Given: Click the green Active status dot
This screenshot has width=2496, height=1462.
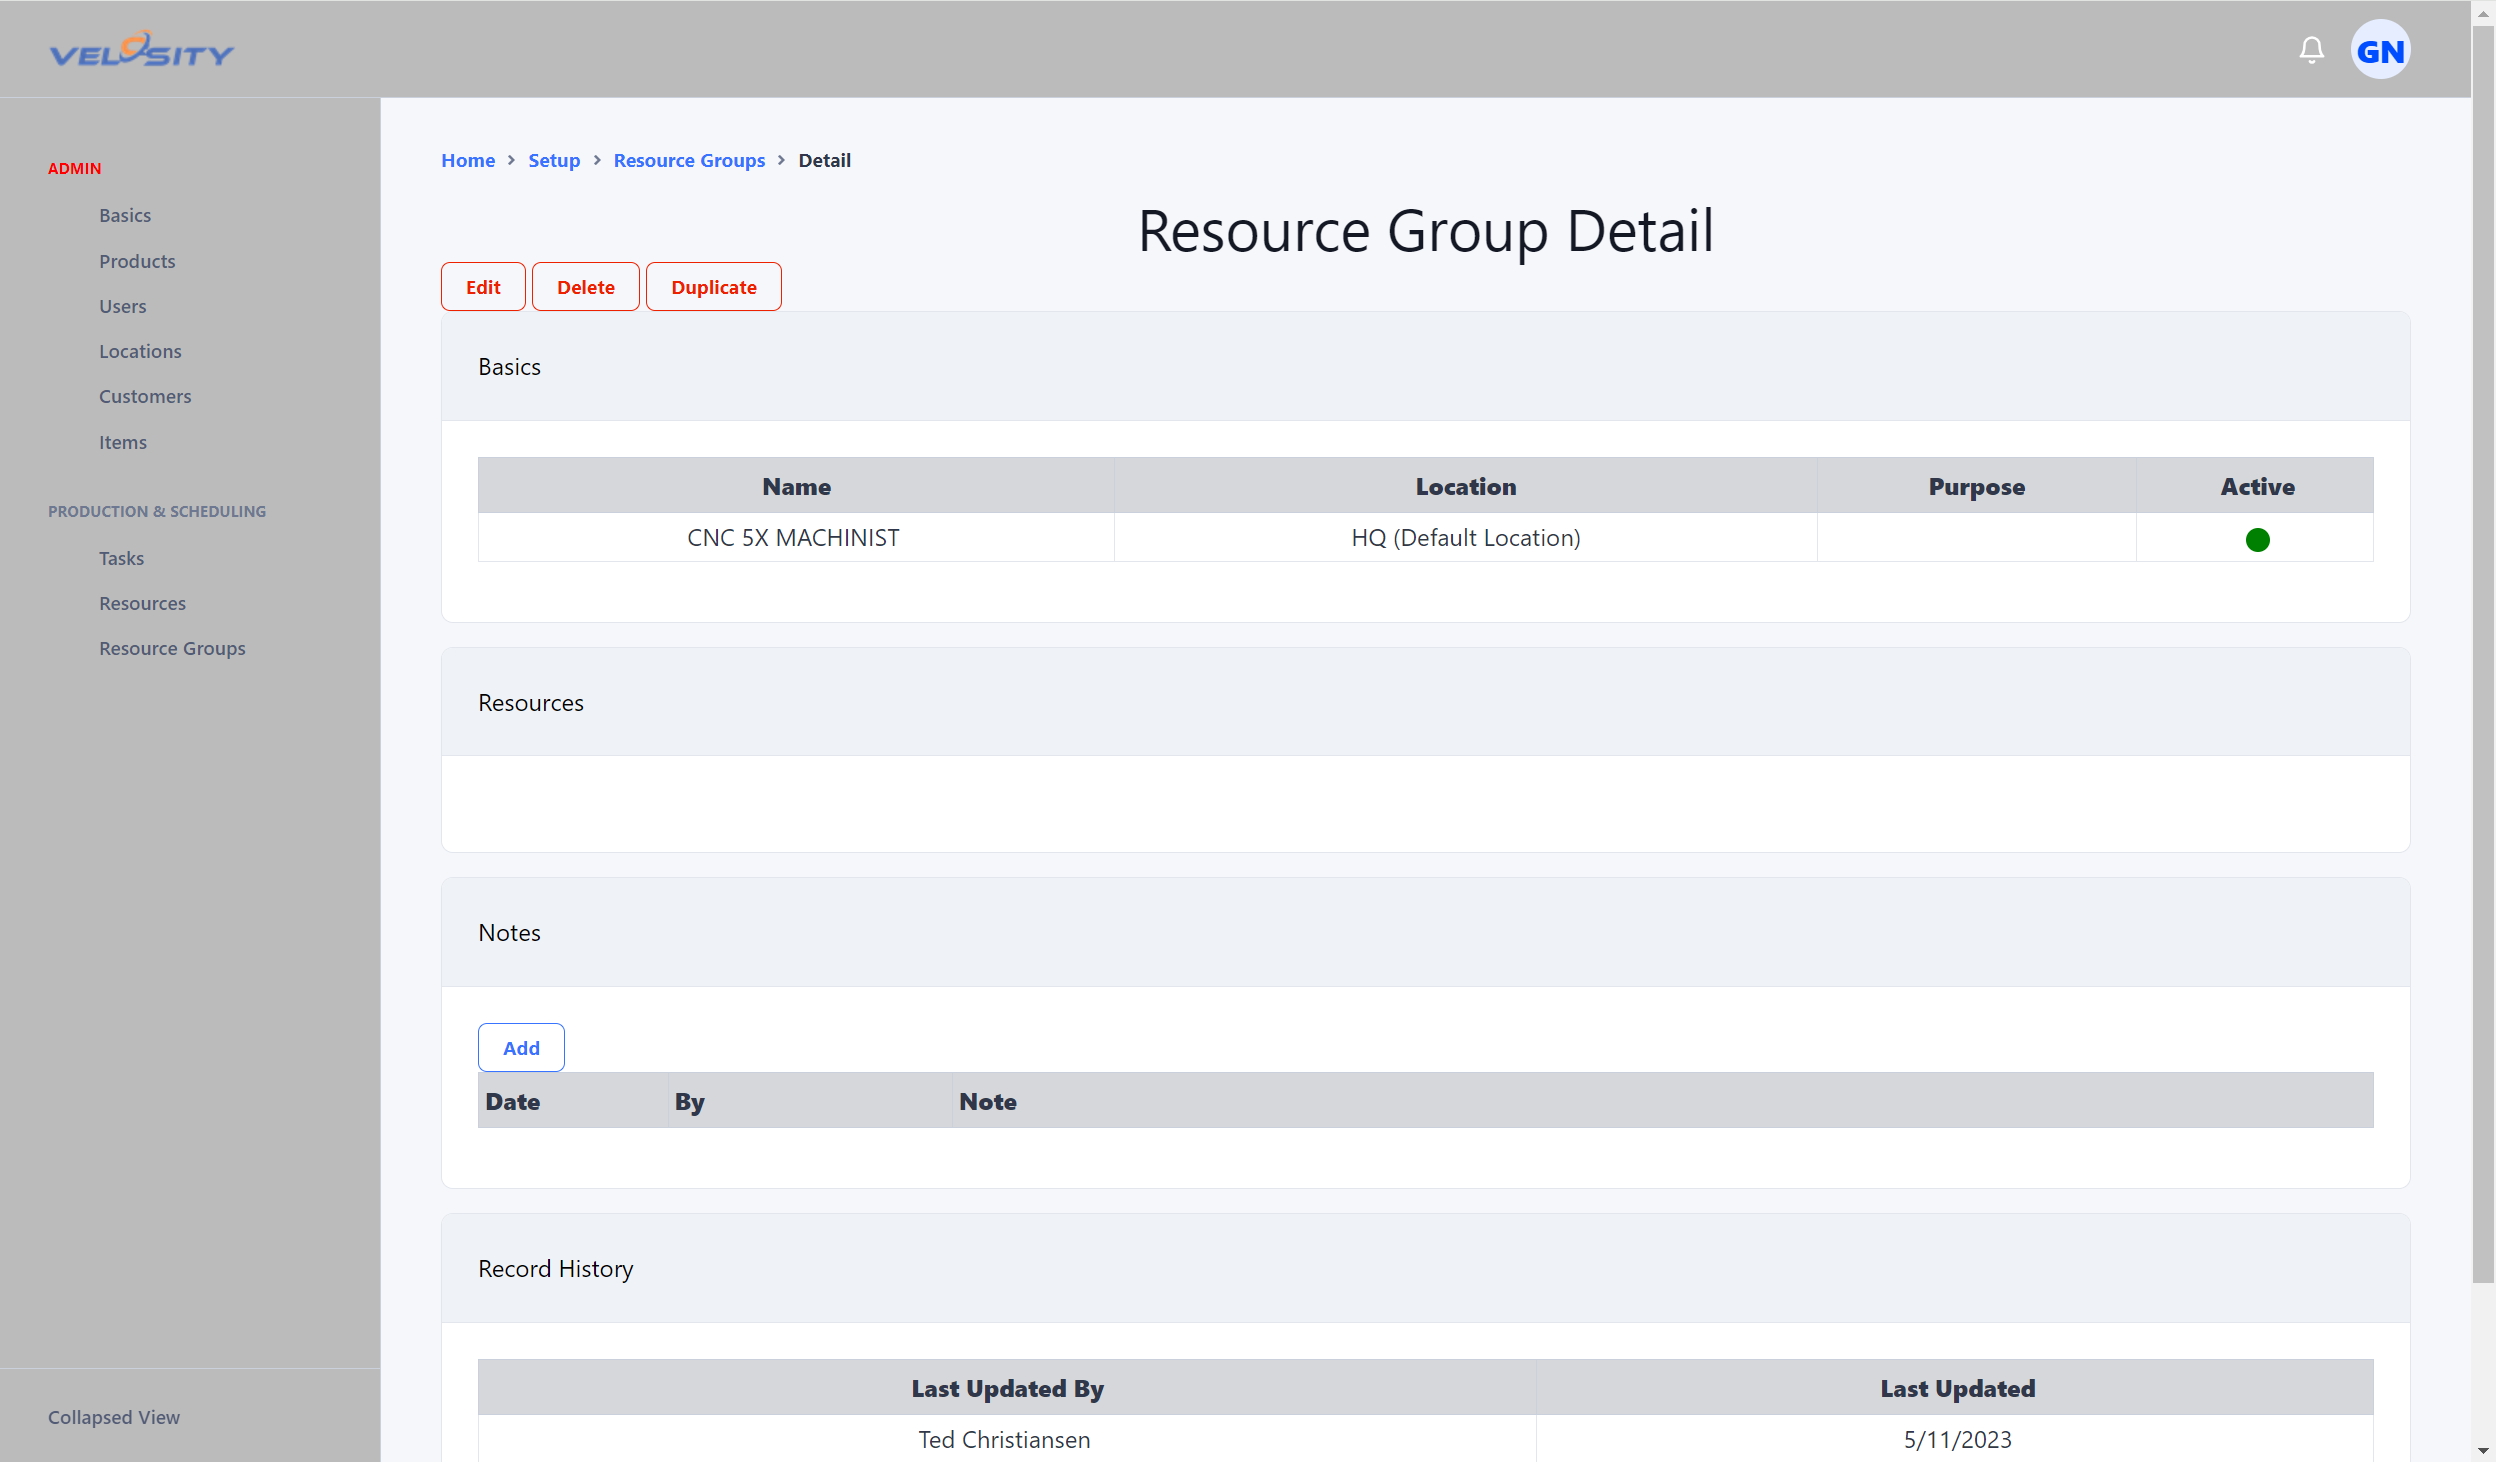Looking at the screenshot, I should tap(2257, 540).
